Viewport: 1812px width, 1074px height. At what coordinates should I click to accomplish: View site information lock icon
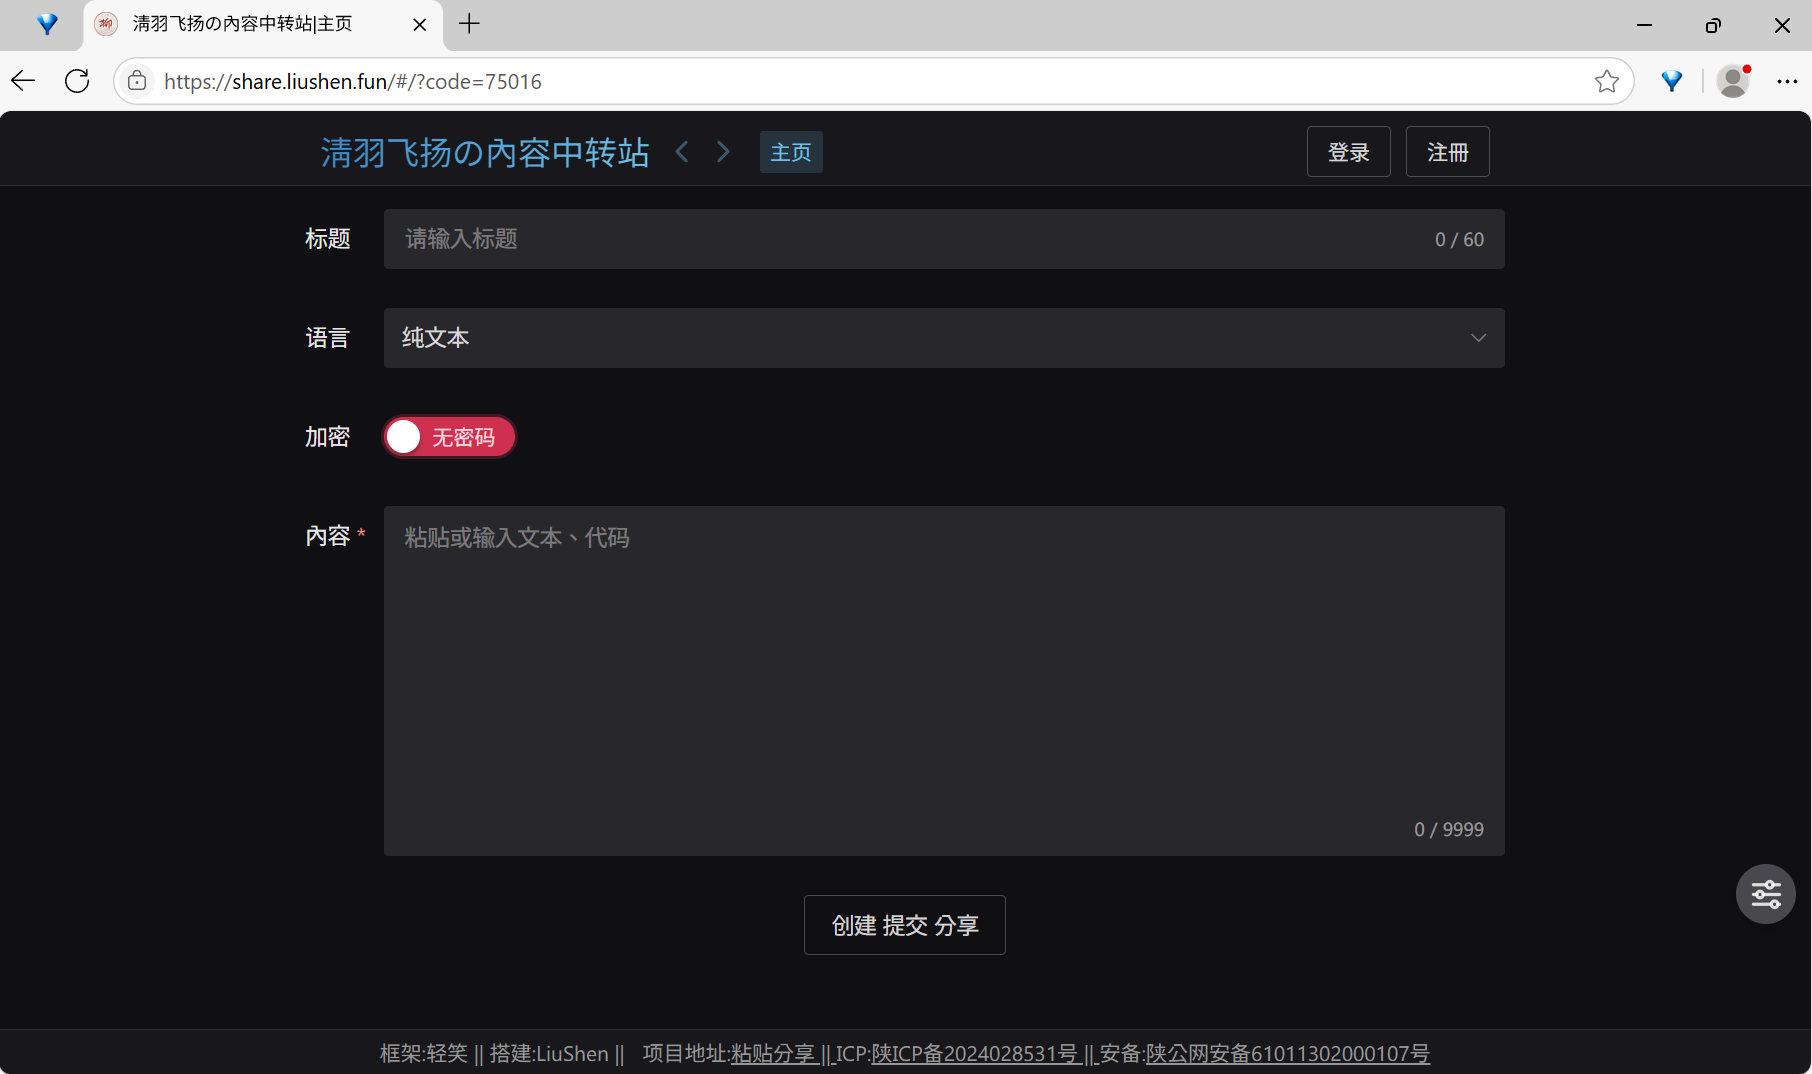click(x=138, y=81)
